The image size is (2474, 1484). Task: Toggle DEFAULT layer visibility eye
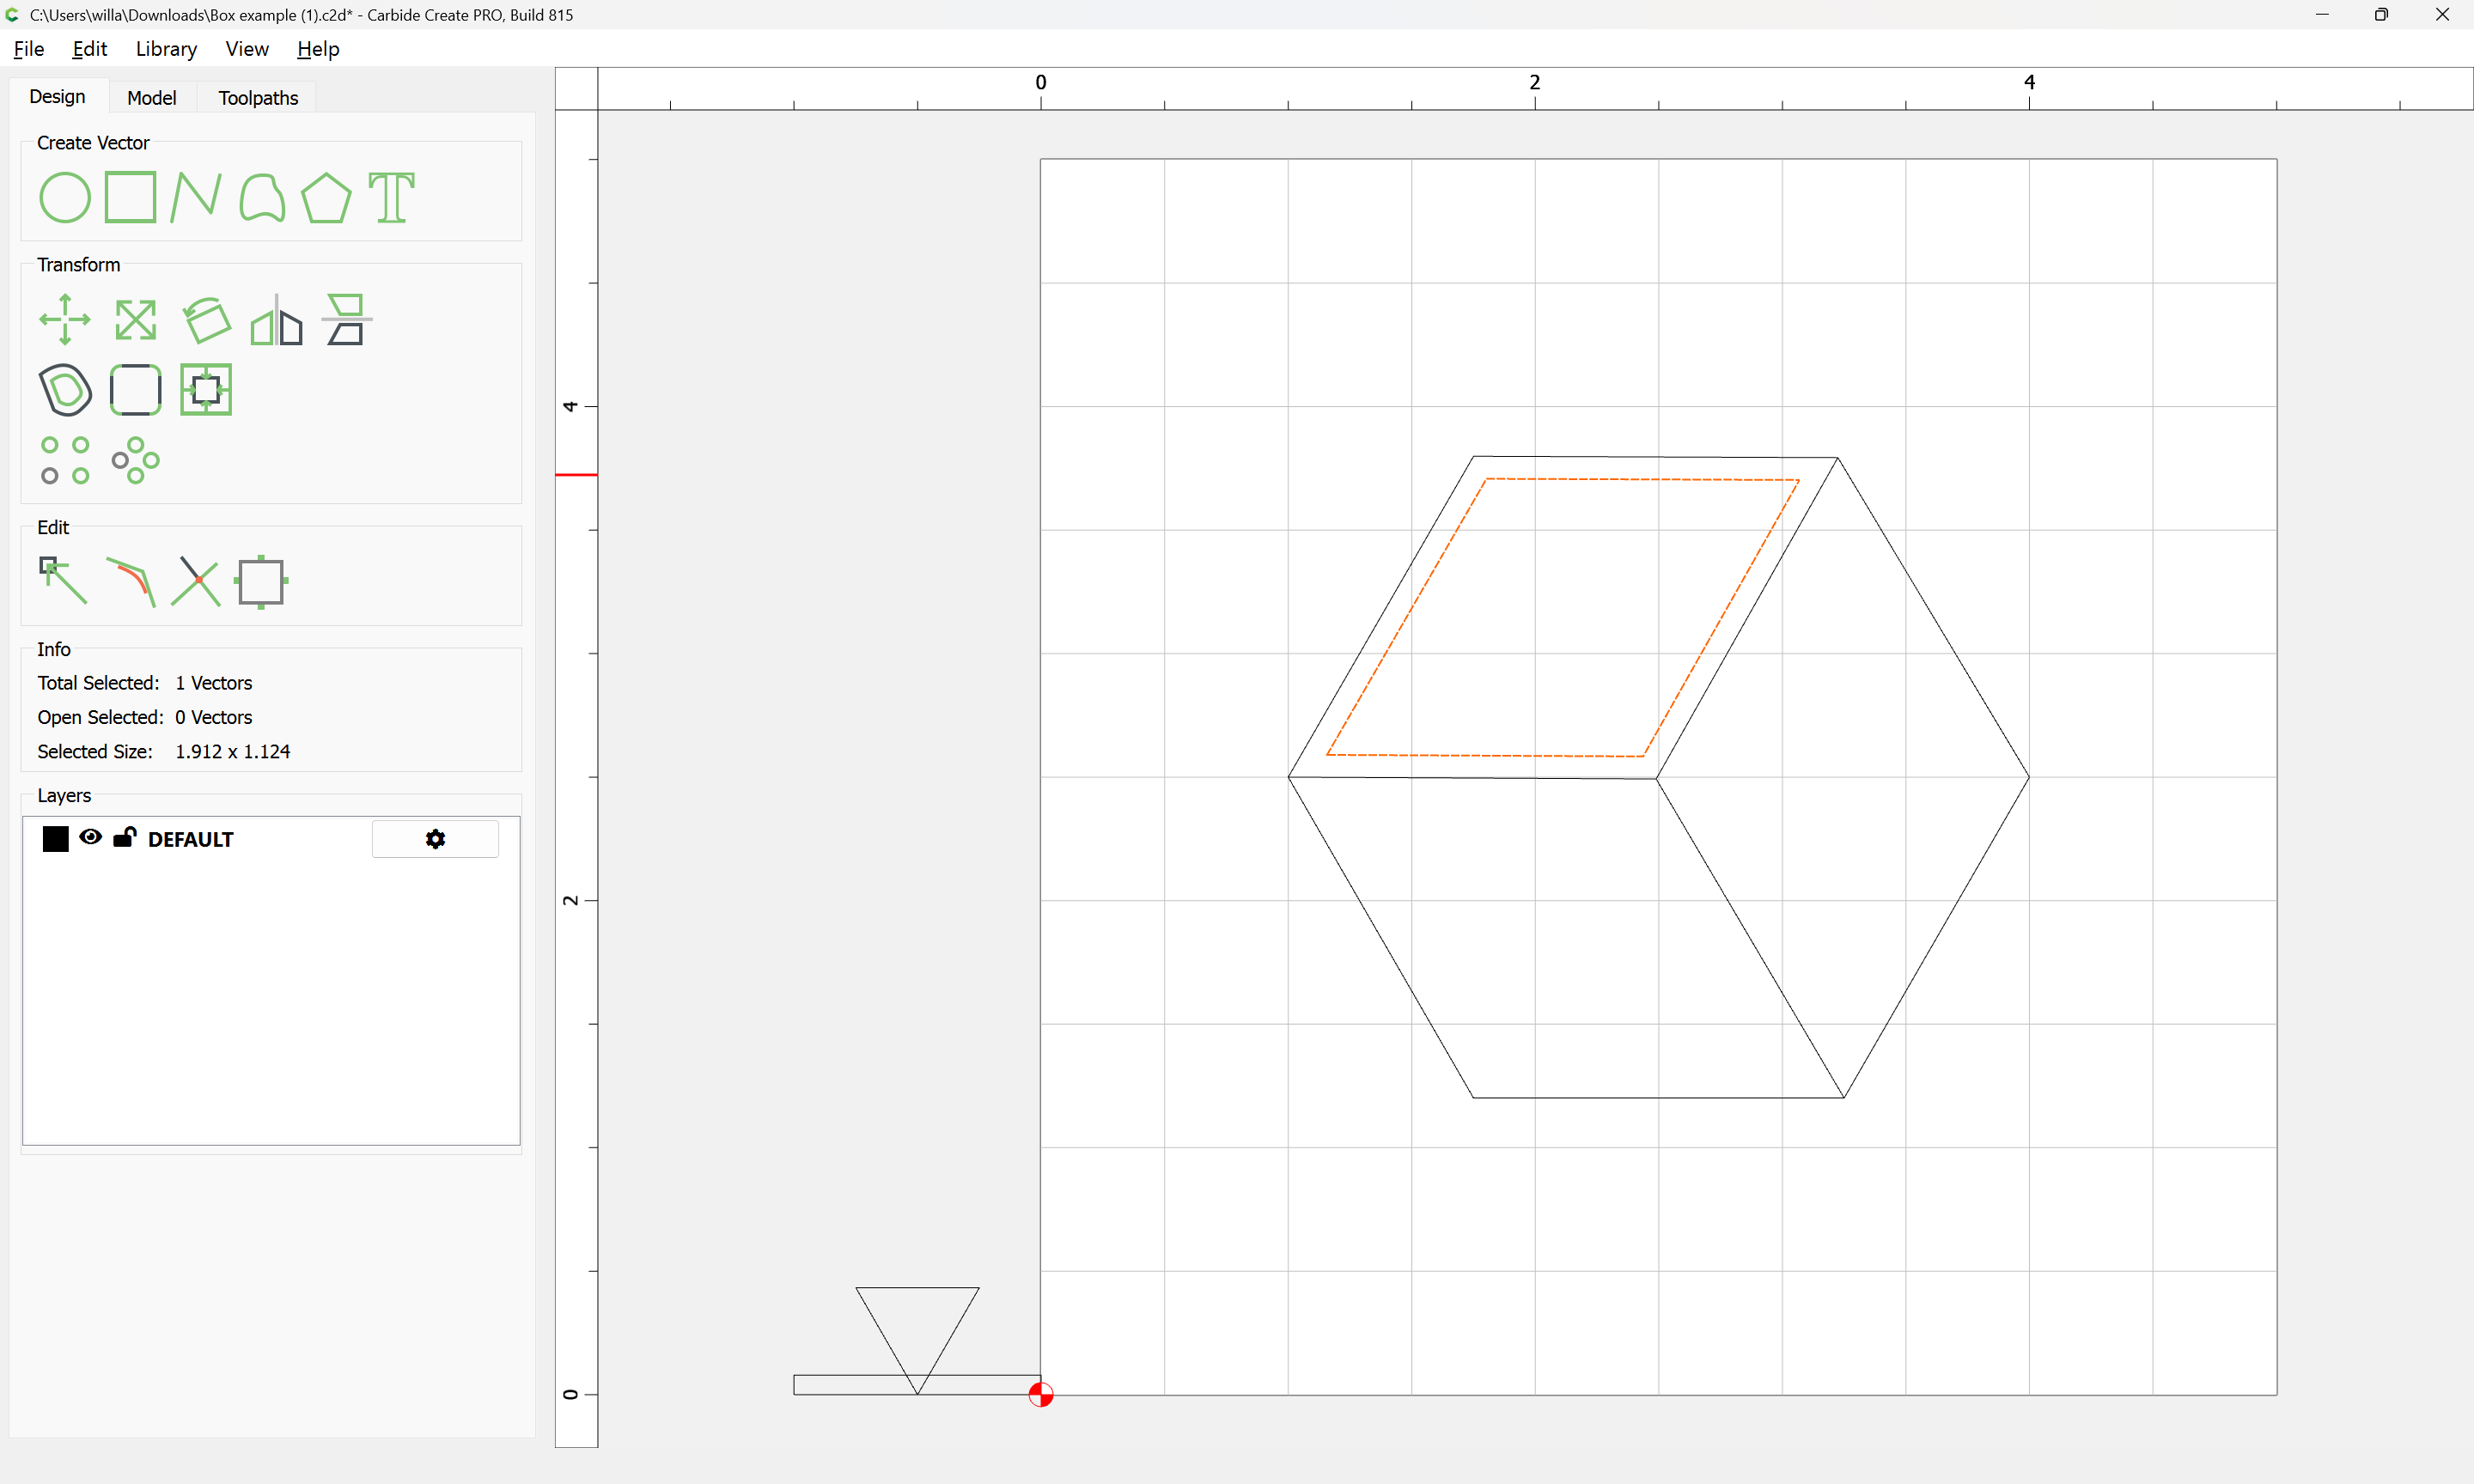(x=90, y=838)
